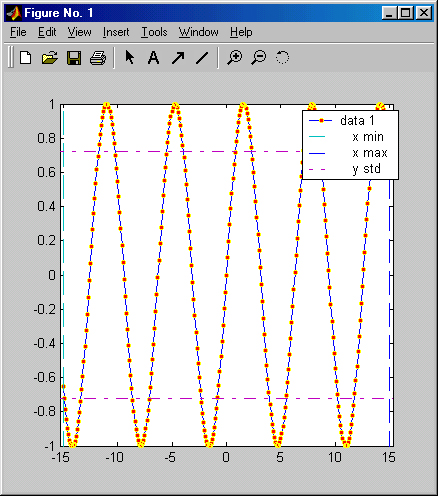Enable plot editing with the arrow pointer
Viewport: 438px width, 496px height.
coord(129,58)
